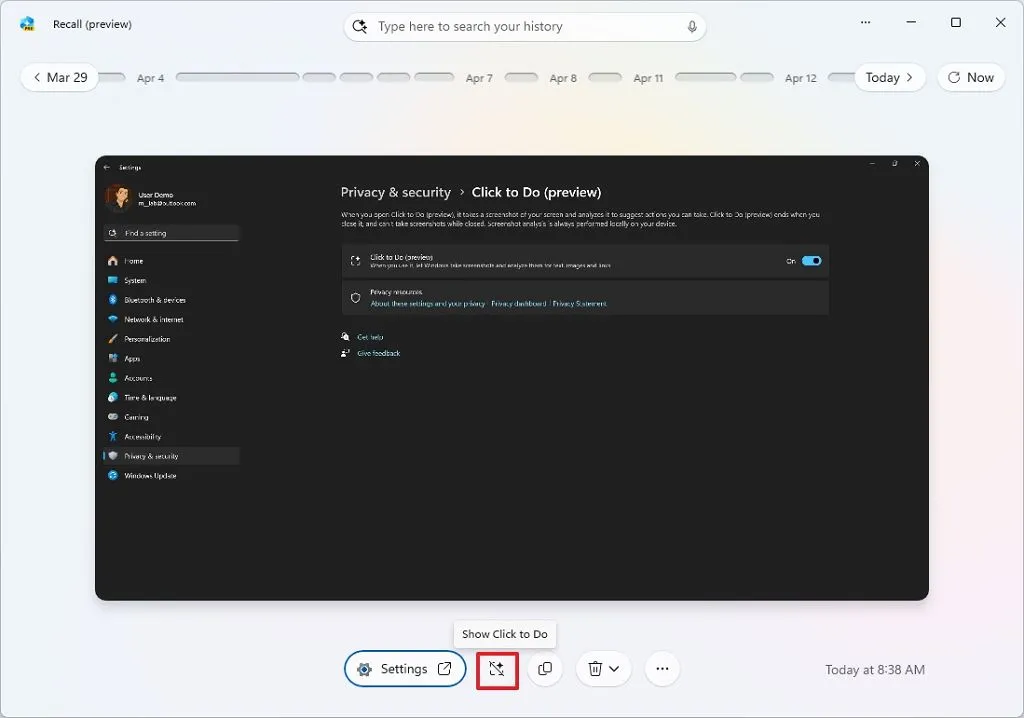Select Privacy & security in the snapshot sidebar
Image resolution: width=1024 pixels, height=718 pixels.
tap(151, 456)
